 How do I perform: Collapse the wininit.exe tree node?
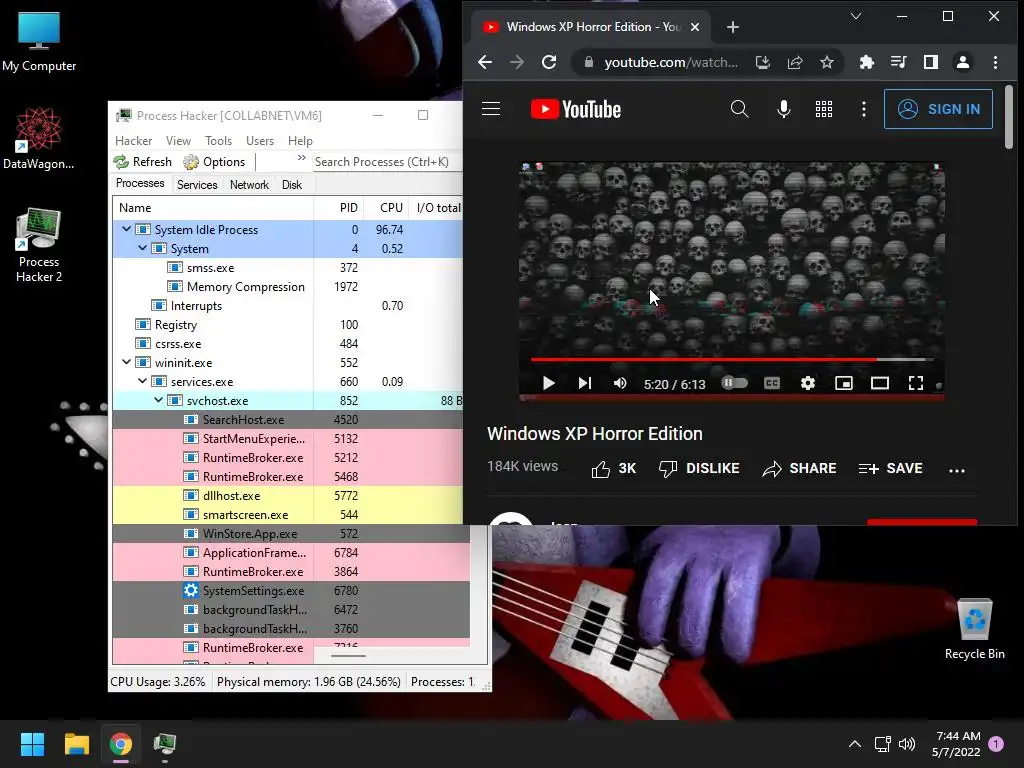coord(127,362)
